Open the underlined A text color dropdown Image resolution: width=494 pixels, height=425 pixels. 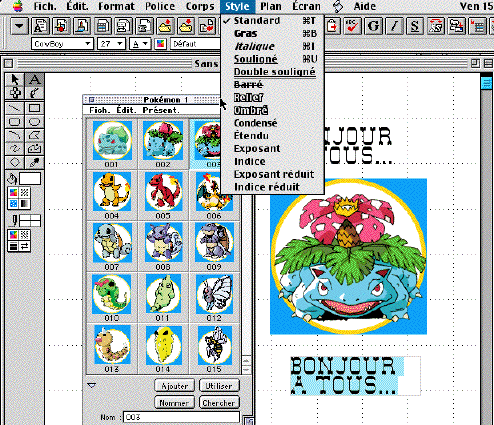[140, 44]
